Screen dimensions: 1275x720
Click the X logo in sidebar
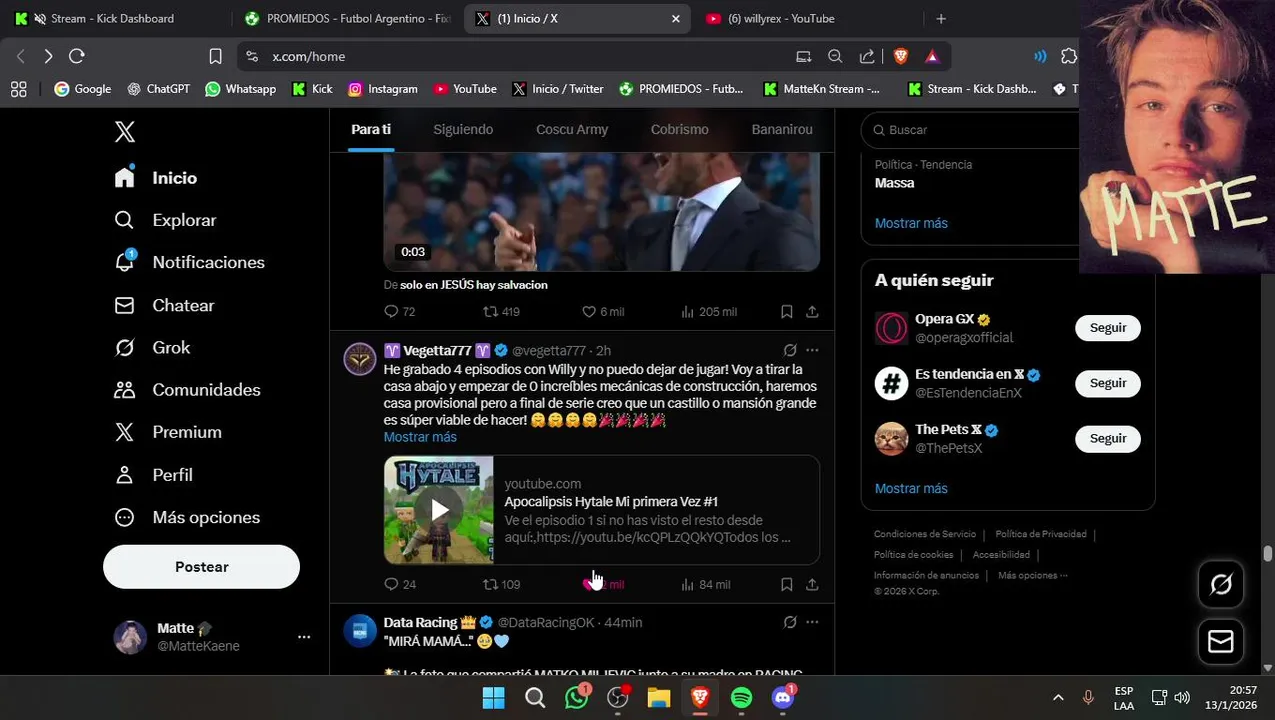point(125,132)
